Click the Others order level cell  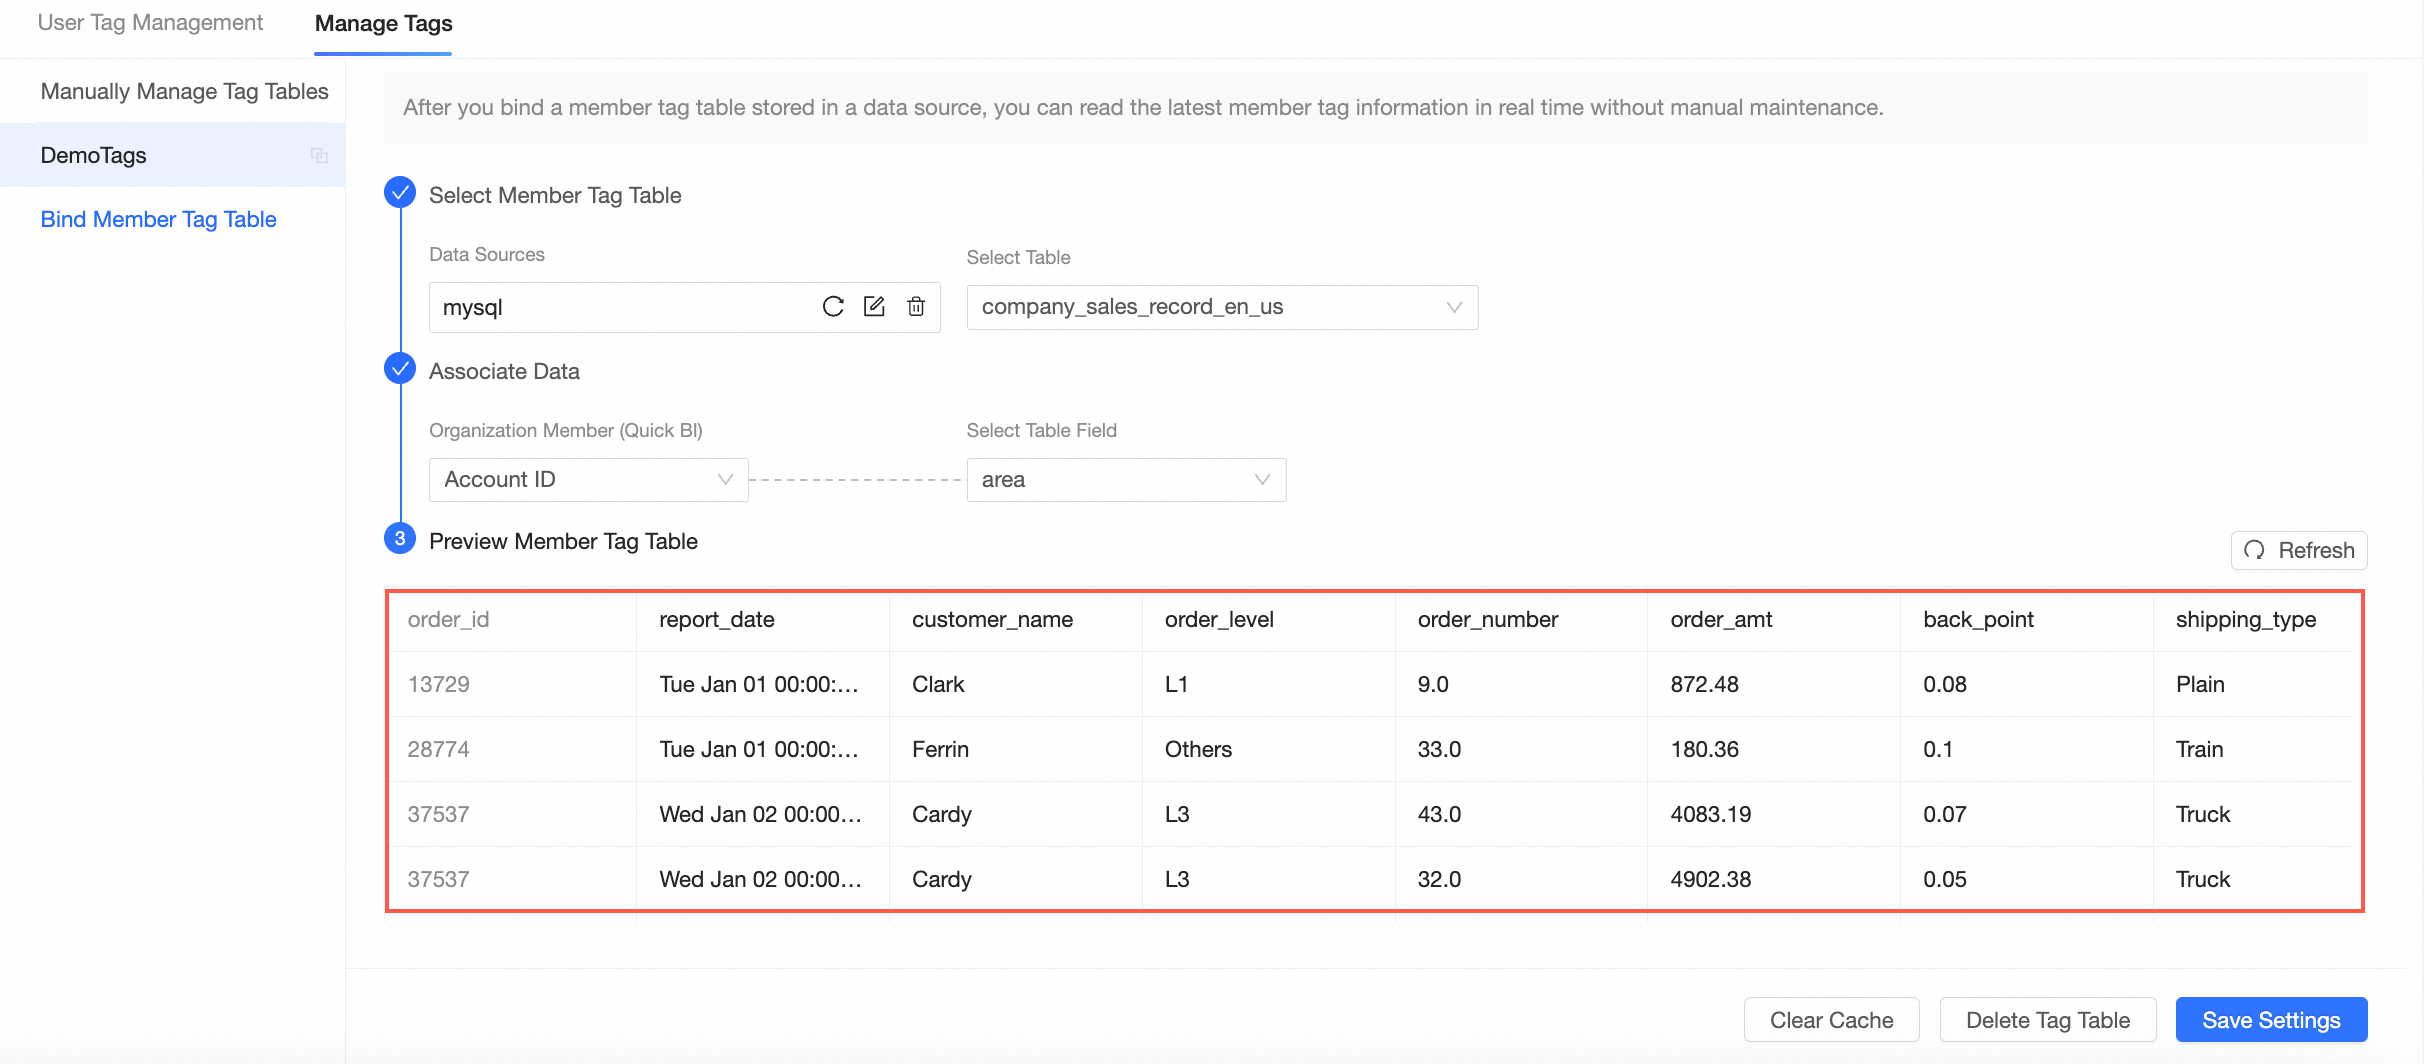click(1198, 750)
